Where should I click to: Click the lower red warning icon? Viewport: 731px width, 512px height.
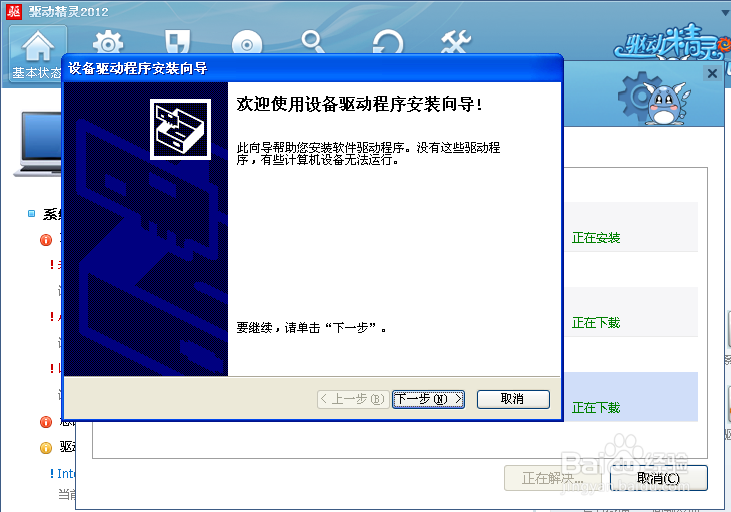pos(46,422)
